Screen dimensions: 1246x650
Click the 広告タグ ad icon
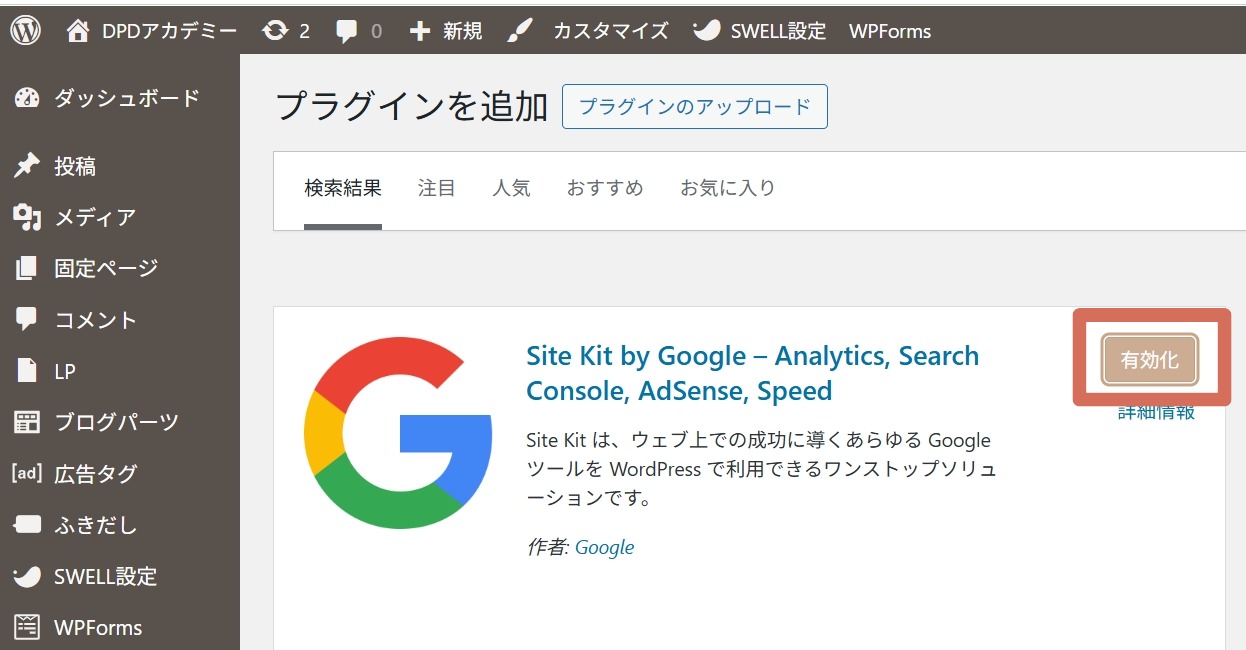coord(26,474)
